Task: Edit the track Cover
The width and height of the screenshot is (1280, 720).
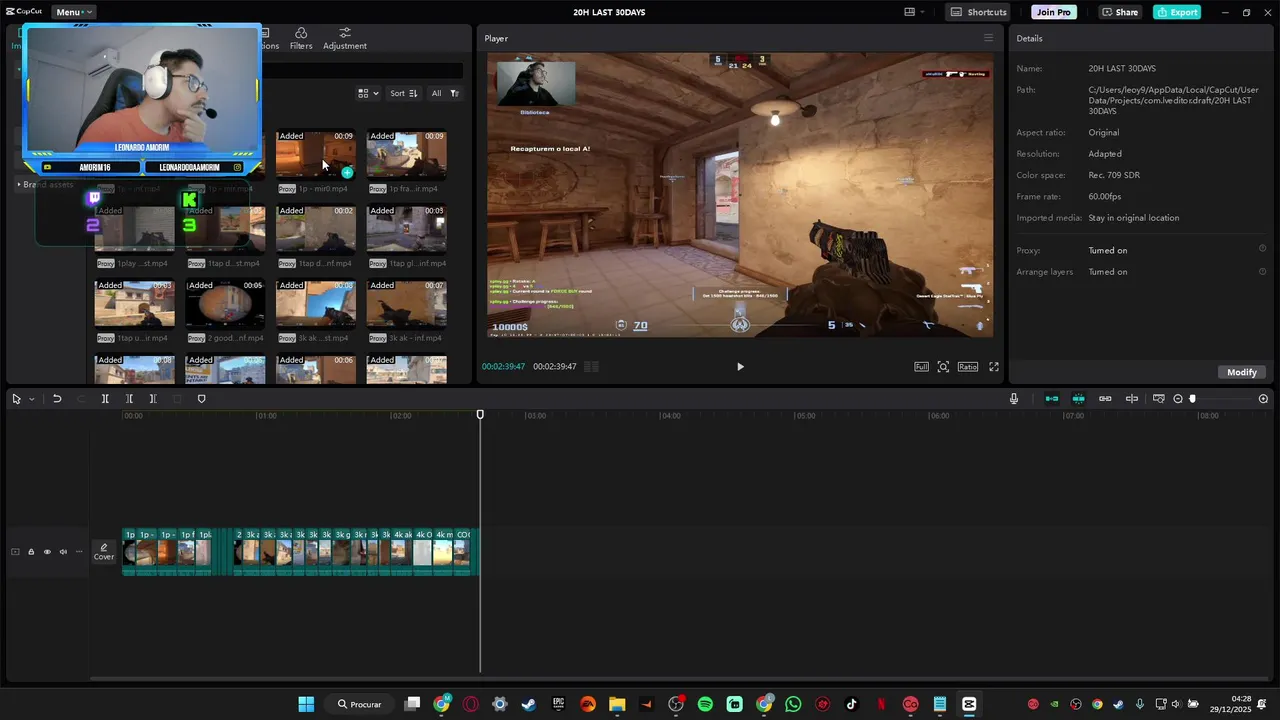Action: pyautogui.click(x=104, y=552)
